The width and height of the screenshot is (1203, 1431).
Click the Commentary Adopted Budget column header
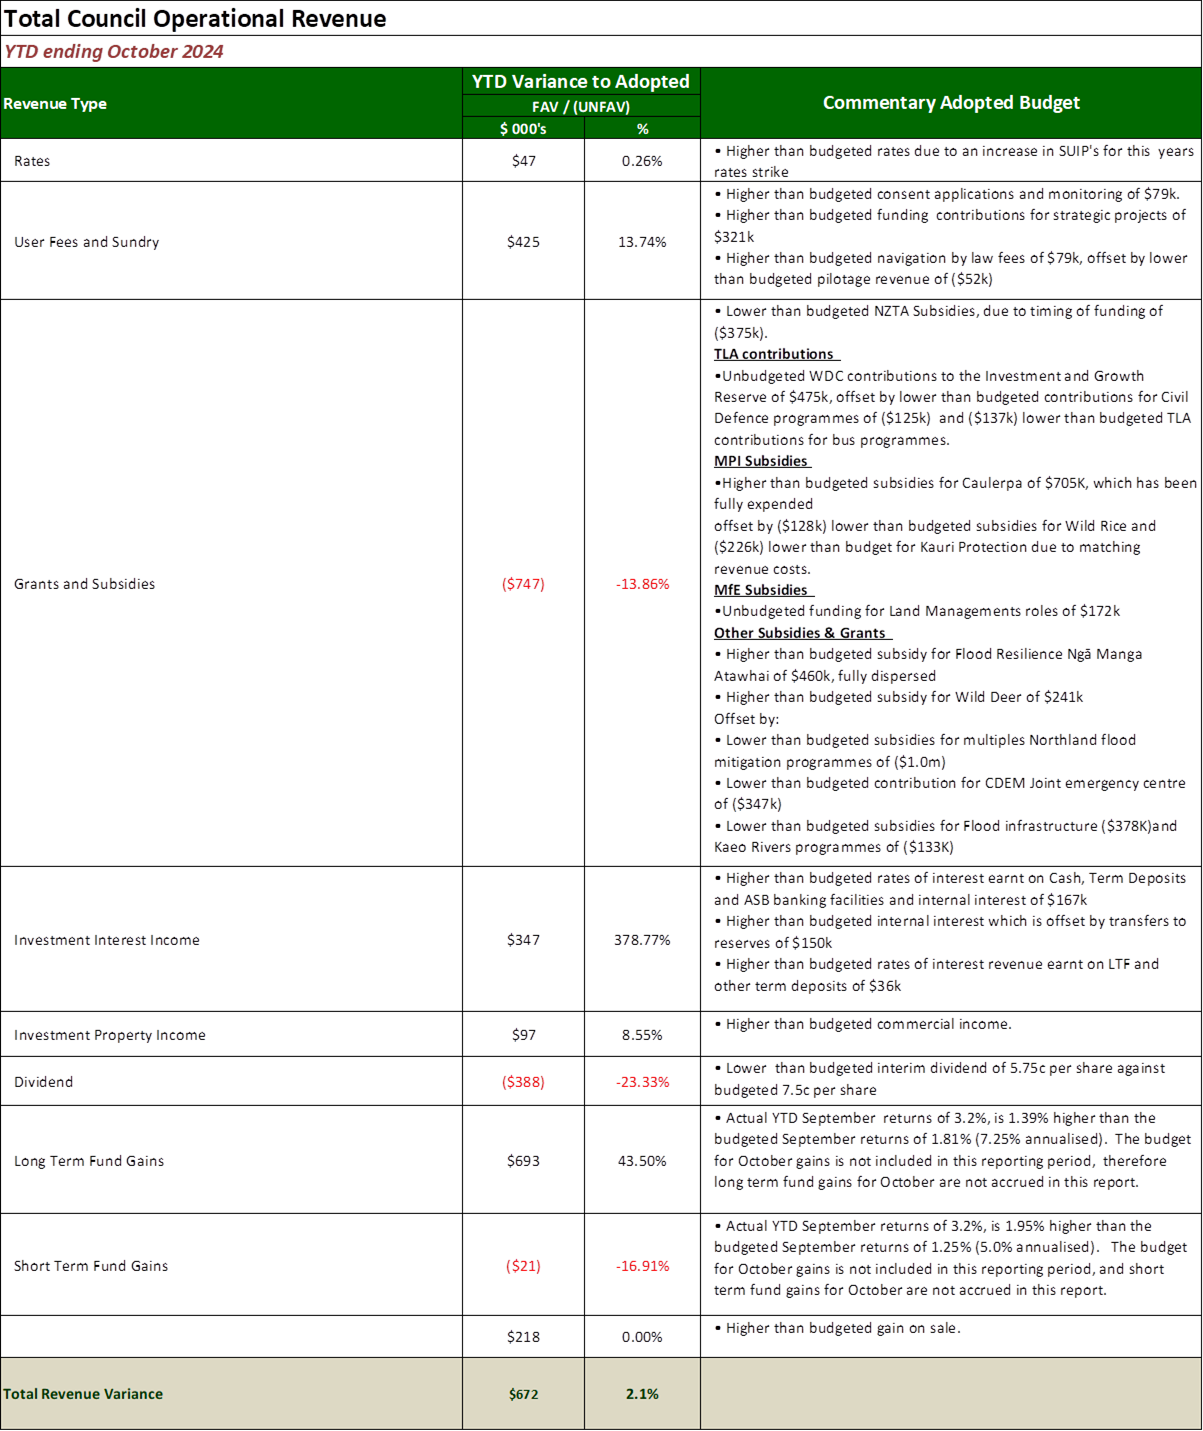click(x=951, y=103)
